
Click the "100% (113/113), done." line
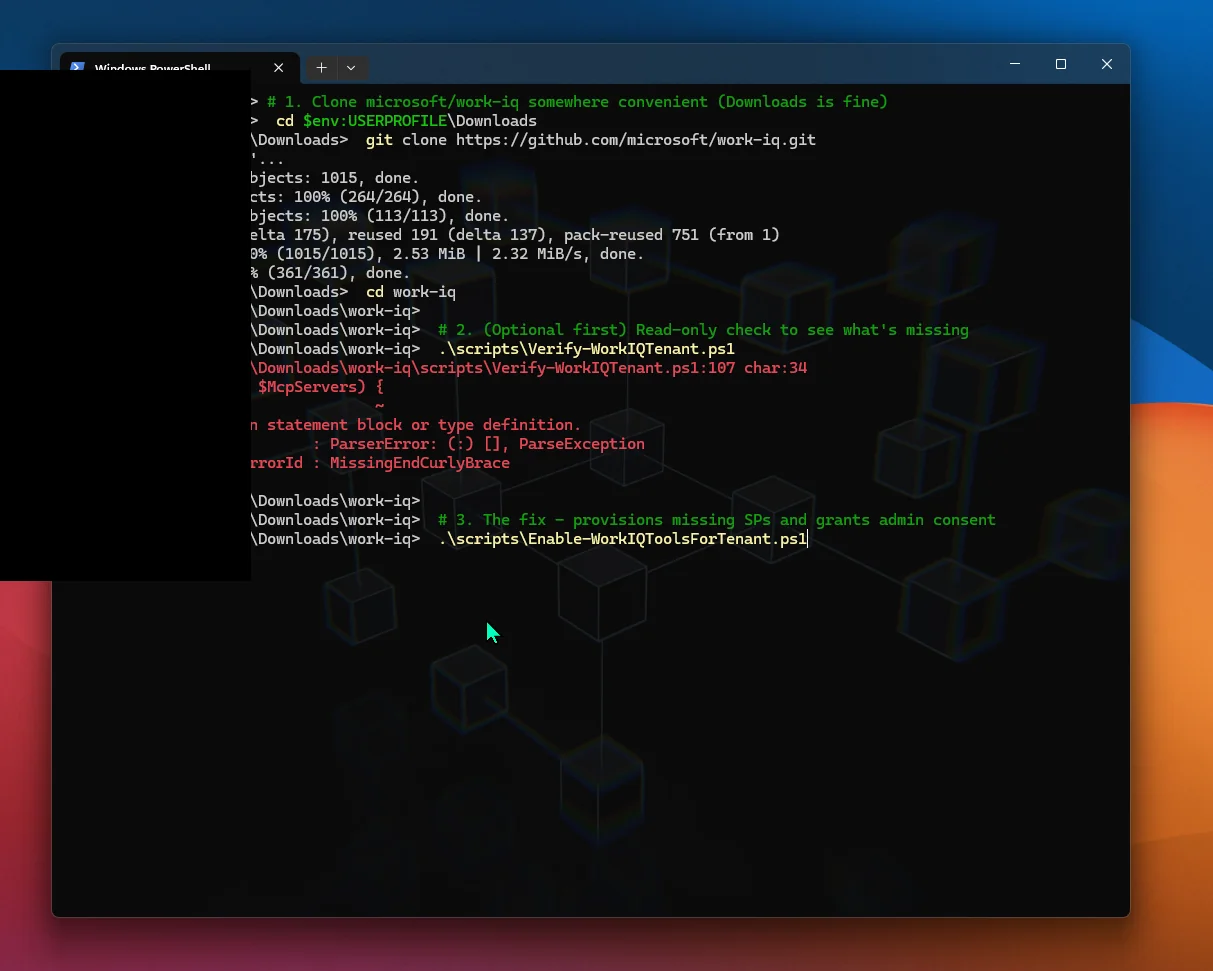click(380, 216)
